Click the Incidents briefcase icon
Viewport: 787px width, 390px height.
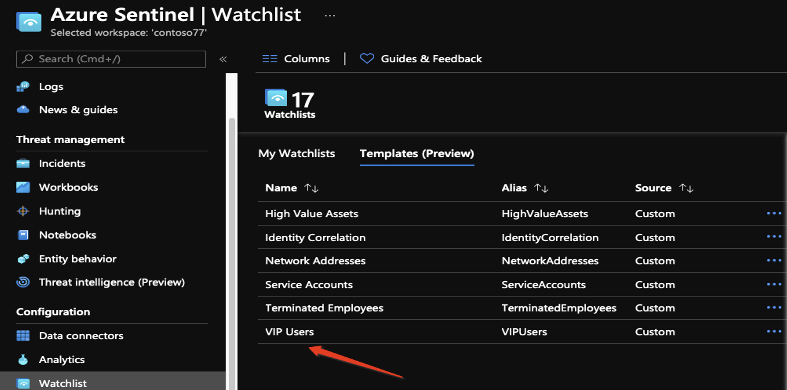23,164
